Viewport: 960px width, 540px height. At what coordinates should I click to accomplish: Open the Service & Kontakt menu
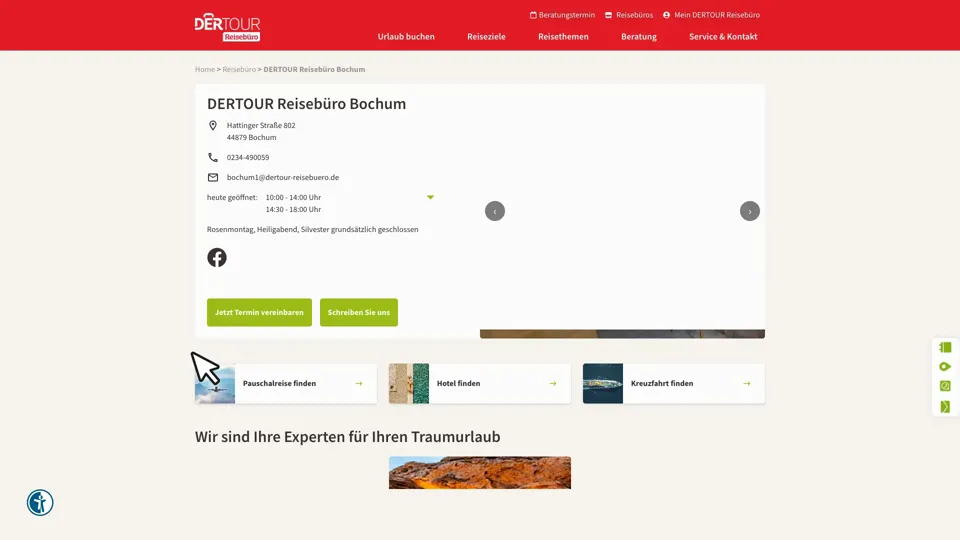pos(723,37)
